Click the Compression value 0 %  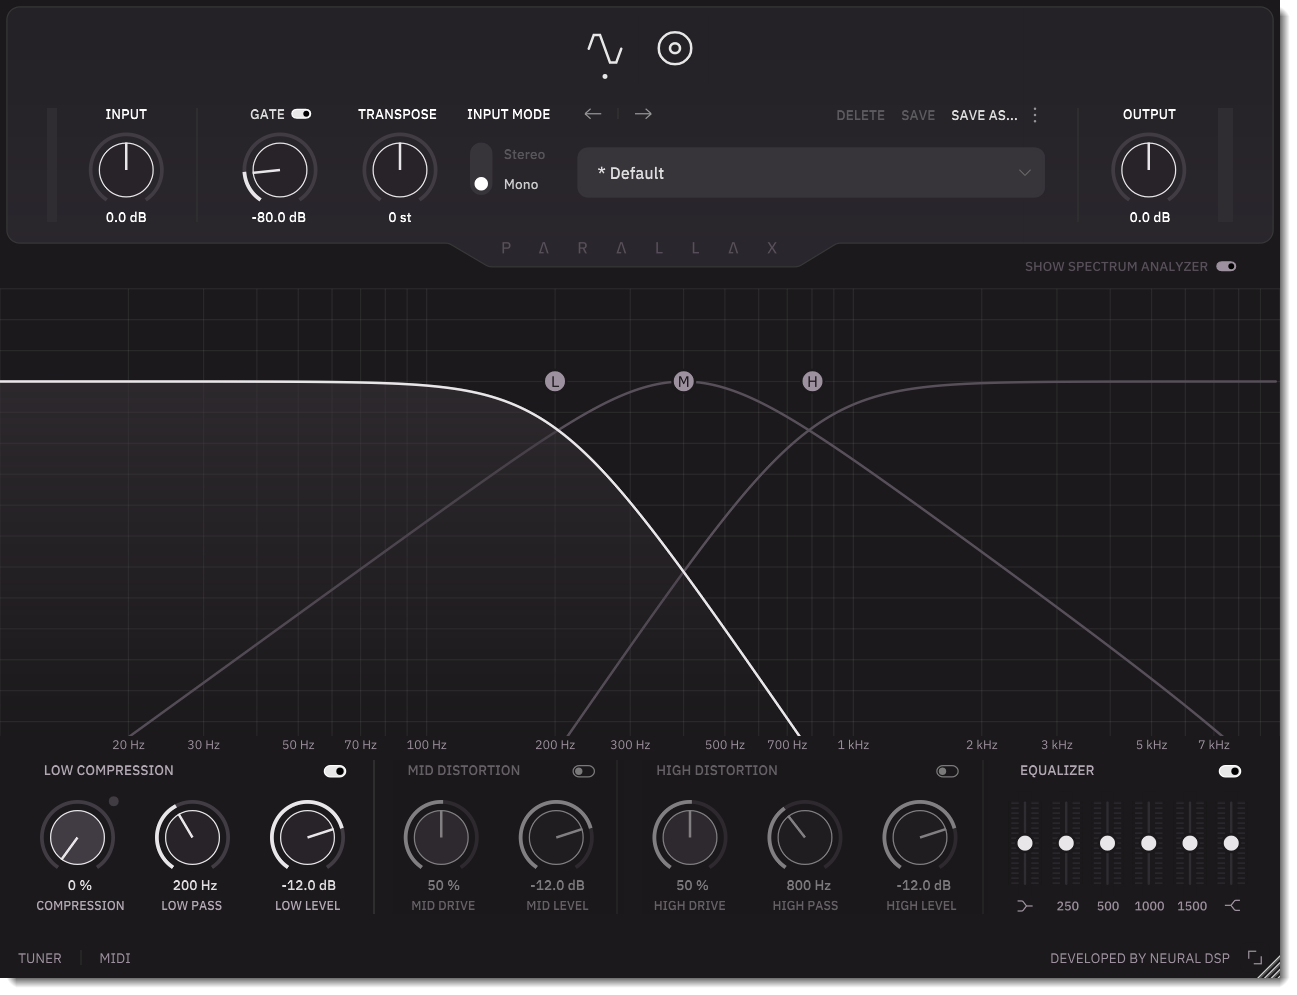click(80, 885)
